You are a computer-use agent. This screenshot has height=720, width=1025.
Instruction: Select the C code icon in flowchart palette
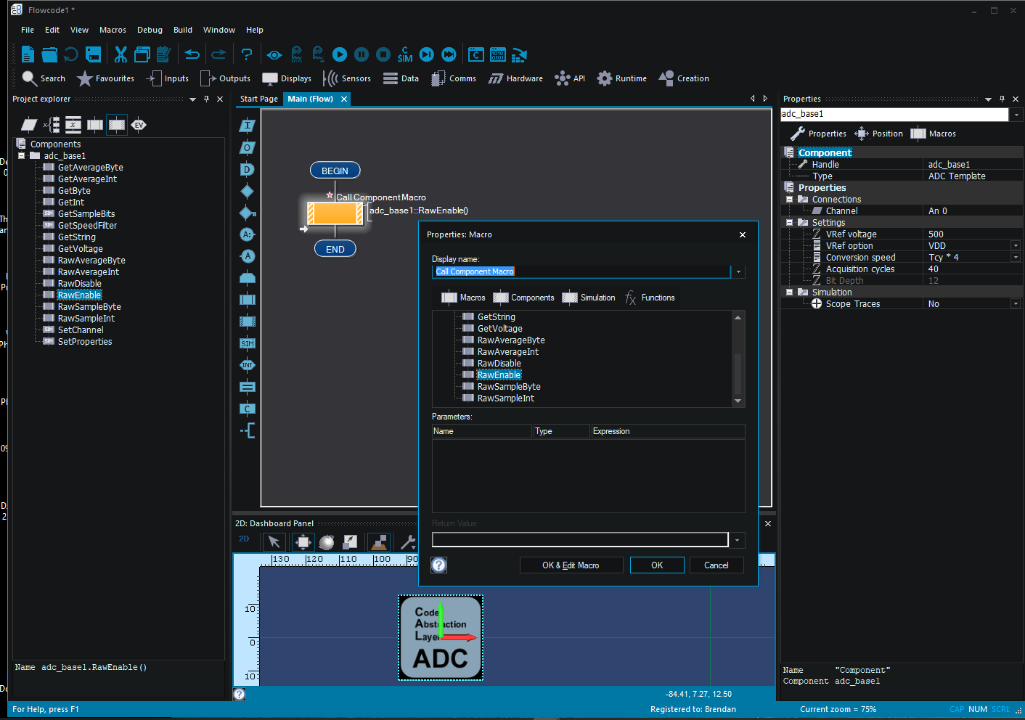[247, 409]
